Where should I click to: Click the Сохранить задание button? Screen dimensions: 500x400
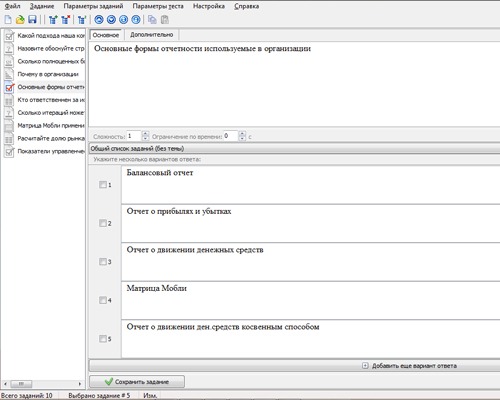[x=137, y=382]
